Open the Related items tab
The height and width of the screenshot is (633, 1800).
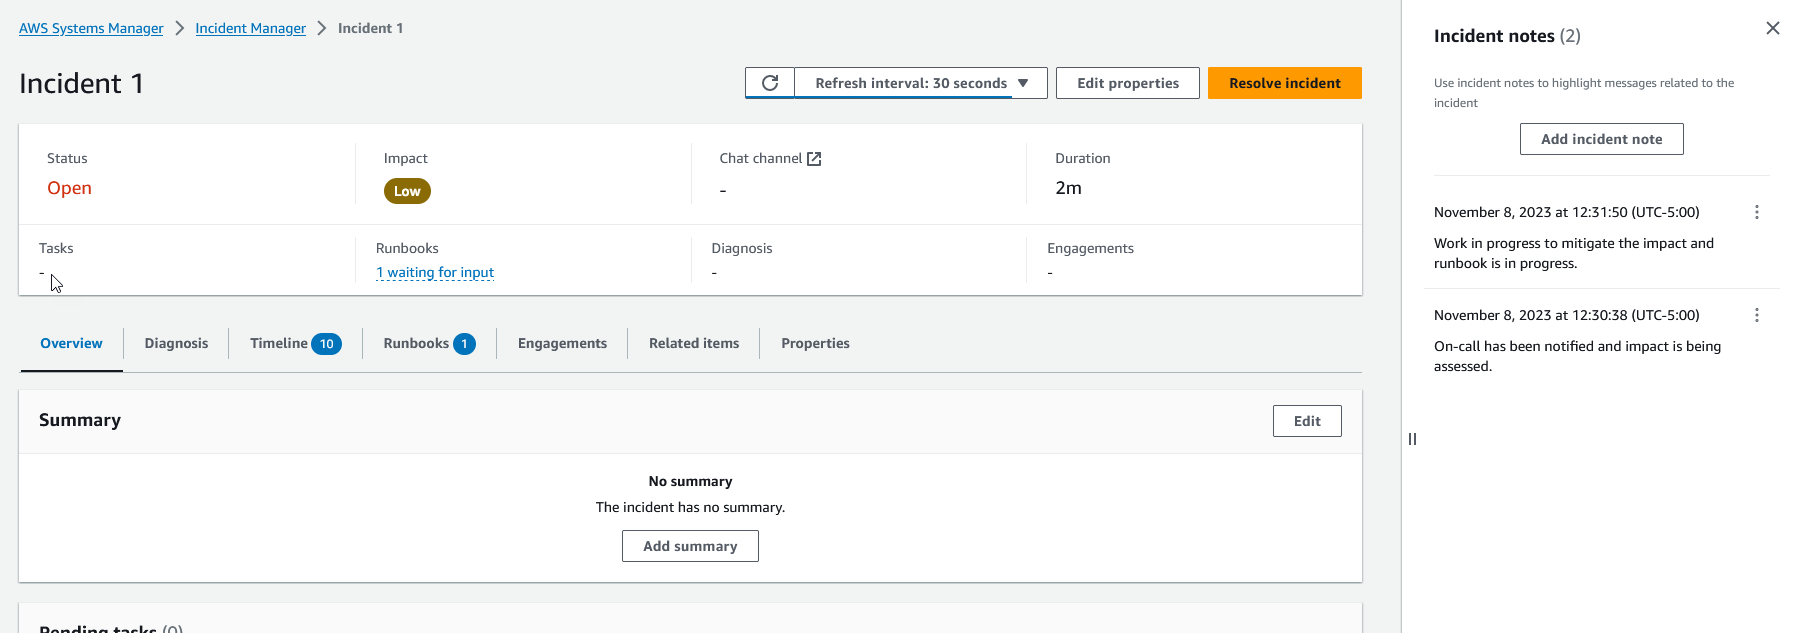(x=694, y=343)
